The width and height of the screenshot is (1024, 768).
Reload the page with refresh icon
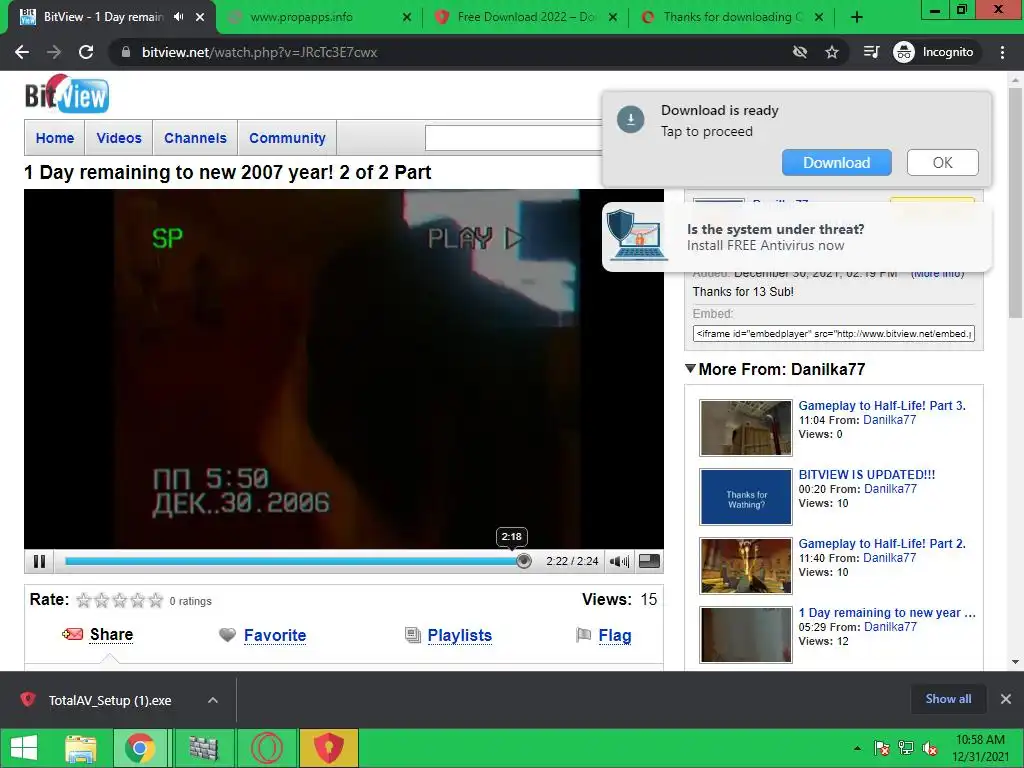(86, 52)
